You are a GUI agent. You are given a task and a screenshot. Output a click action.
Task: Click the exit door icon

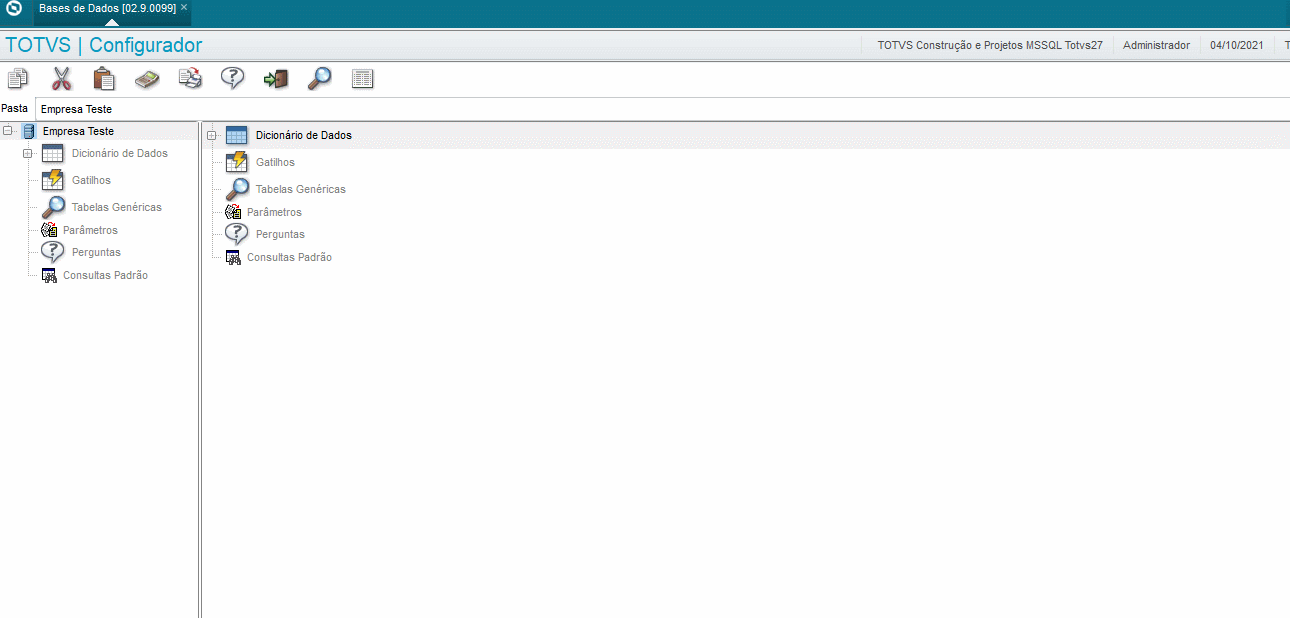[x=276, y=79]
